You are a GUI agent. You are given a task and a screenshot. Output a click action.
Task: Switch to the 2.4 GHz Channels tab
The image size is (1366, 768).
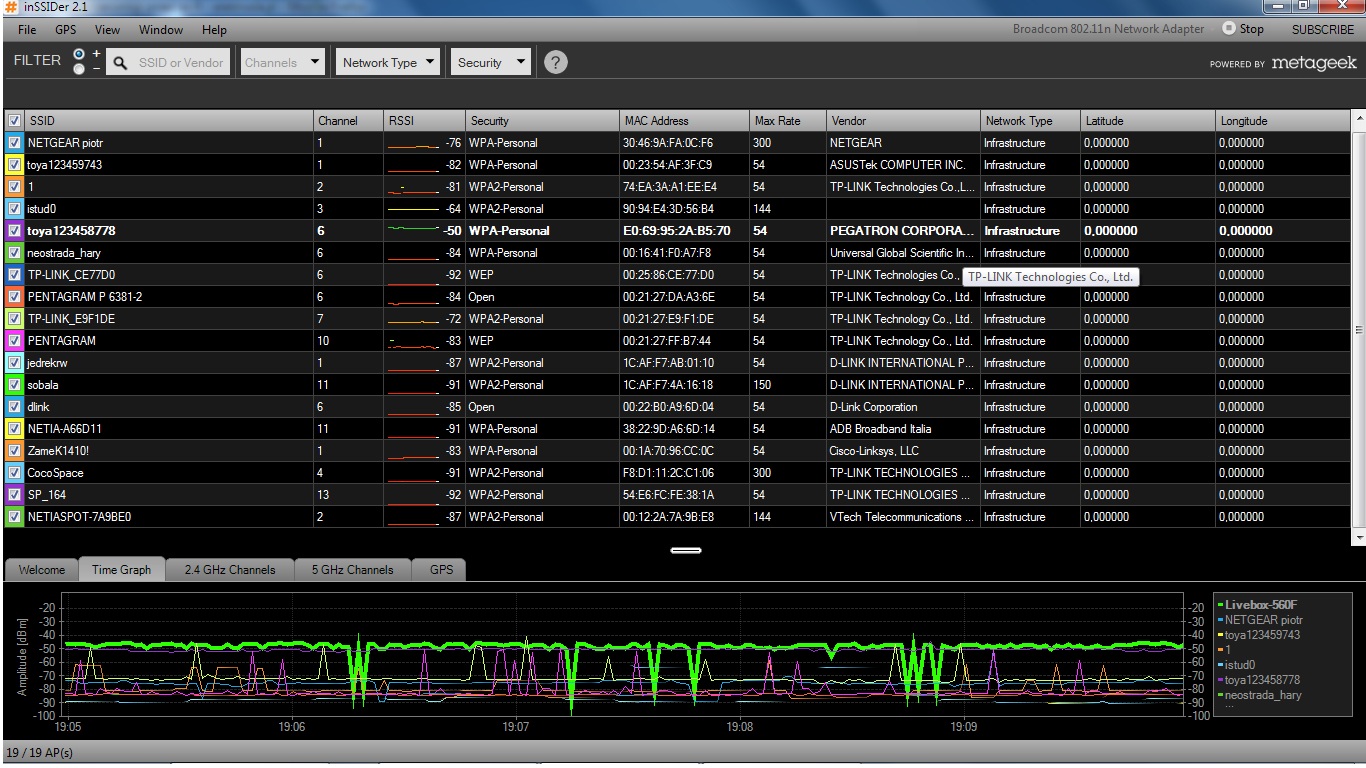230,570
